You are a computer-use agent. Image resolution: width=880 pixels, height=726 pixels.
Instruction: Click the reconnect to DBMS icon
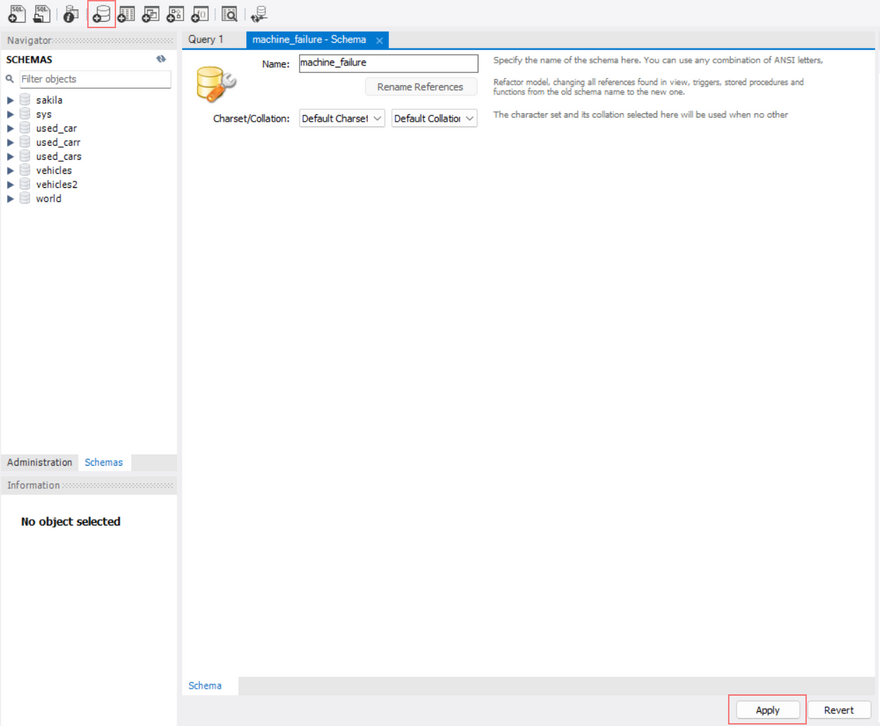tap(259, 14)
